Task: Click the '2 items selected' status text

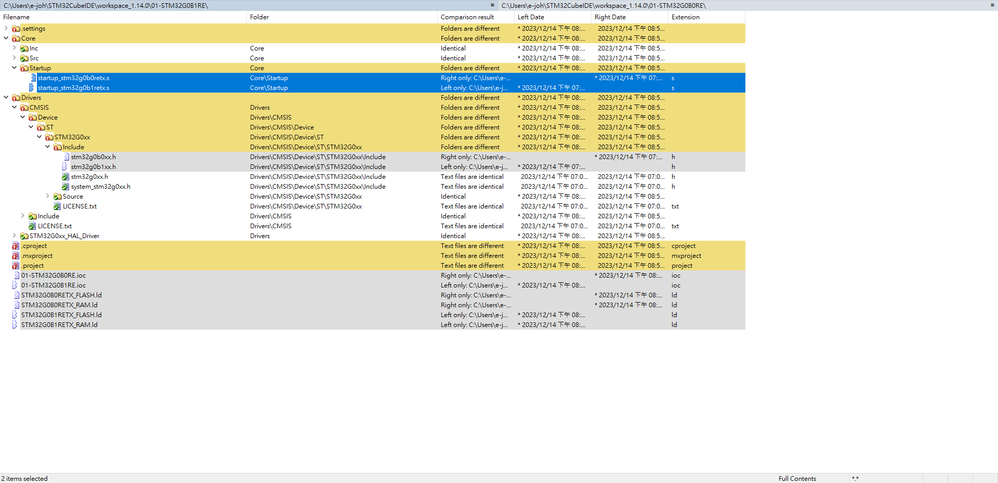Action: 24,479
